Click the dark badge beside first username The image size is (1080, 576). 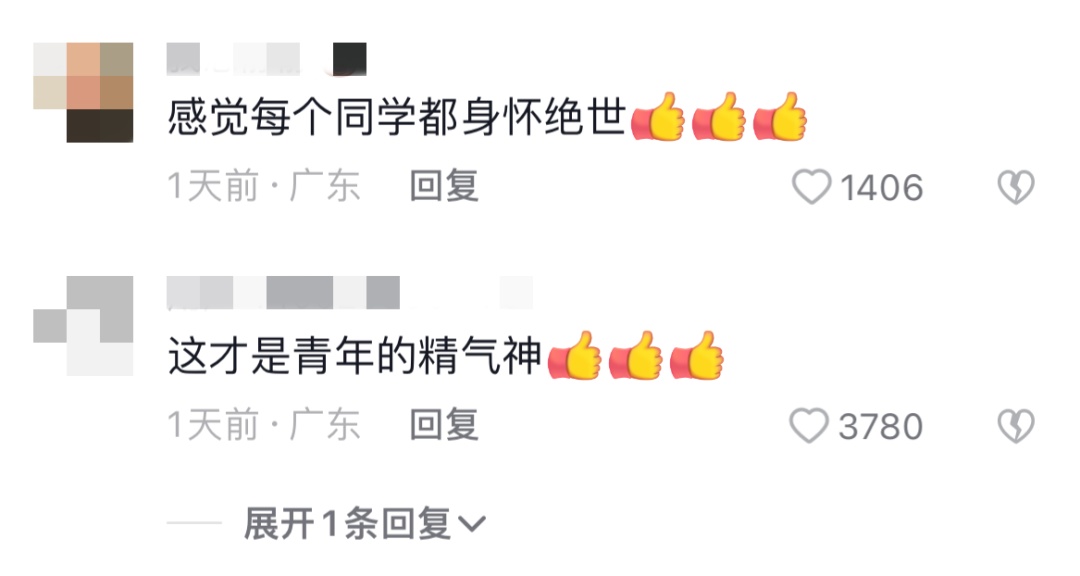[350, 59]
